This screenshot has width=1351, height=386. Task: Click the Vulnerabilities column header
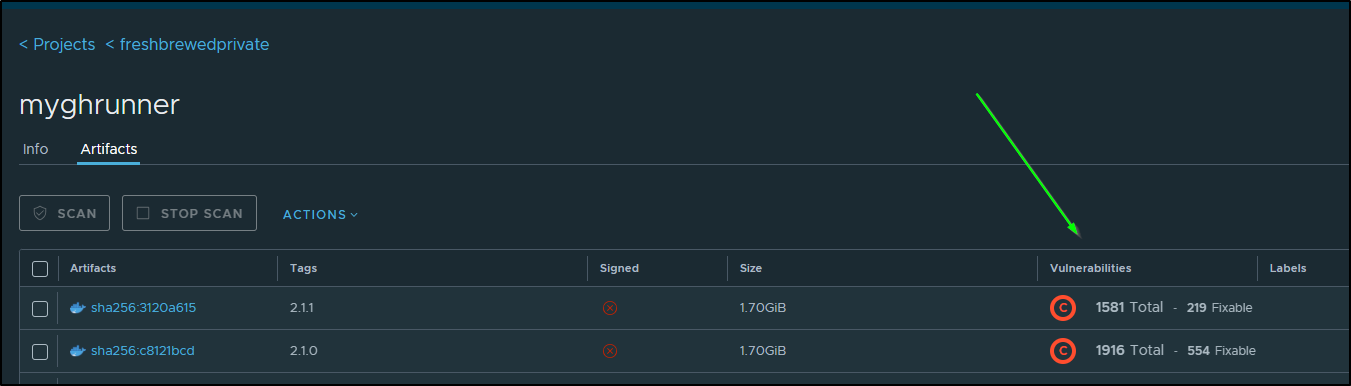pyautogui.click(x=1091, y=268)
